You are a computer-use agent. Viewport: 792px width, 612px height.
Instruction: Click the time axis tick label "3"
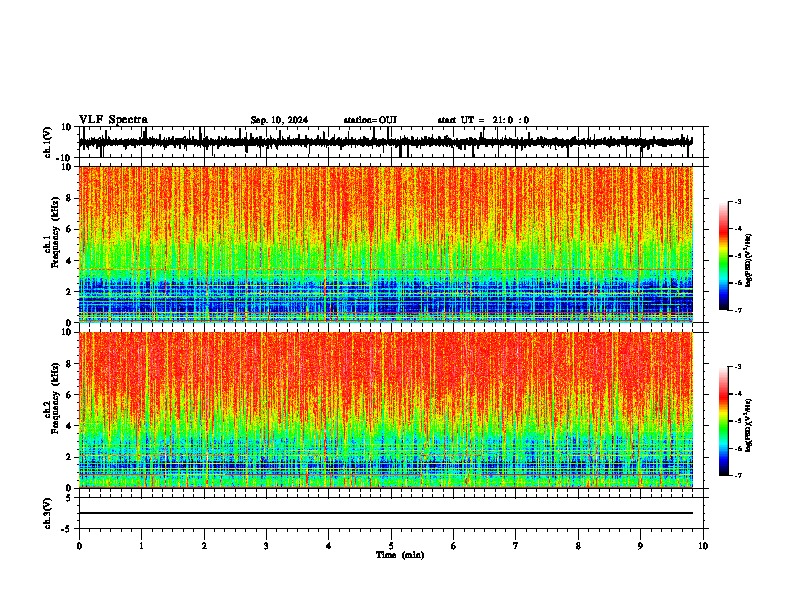pyautogui.click(x=266, y=546)
